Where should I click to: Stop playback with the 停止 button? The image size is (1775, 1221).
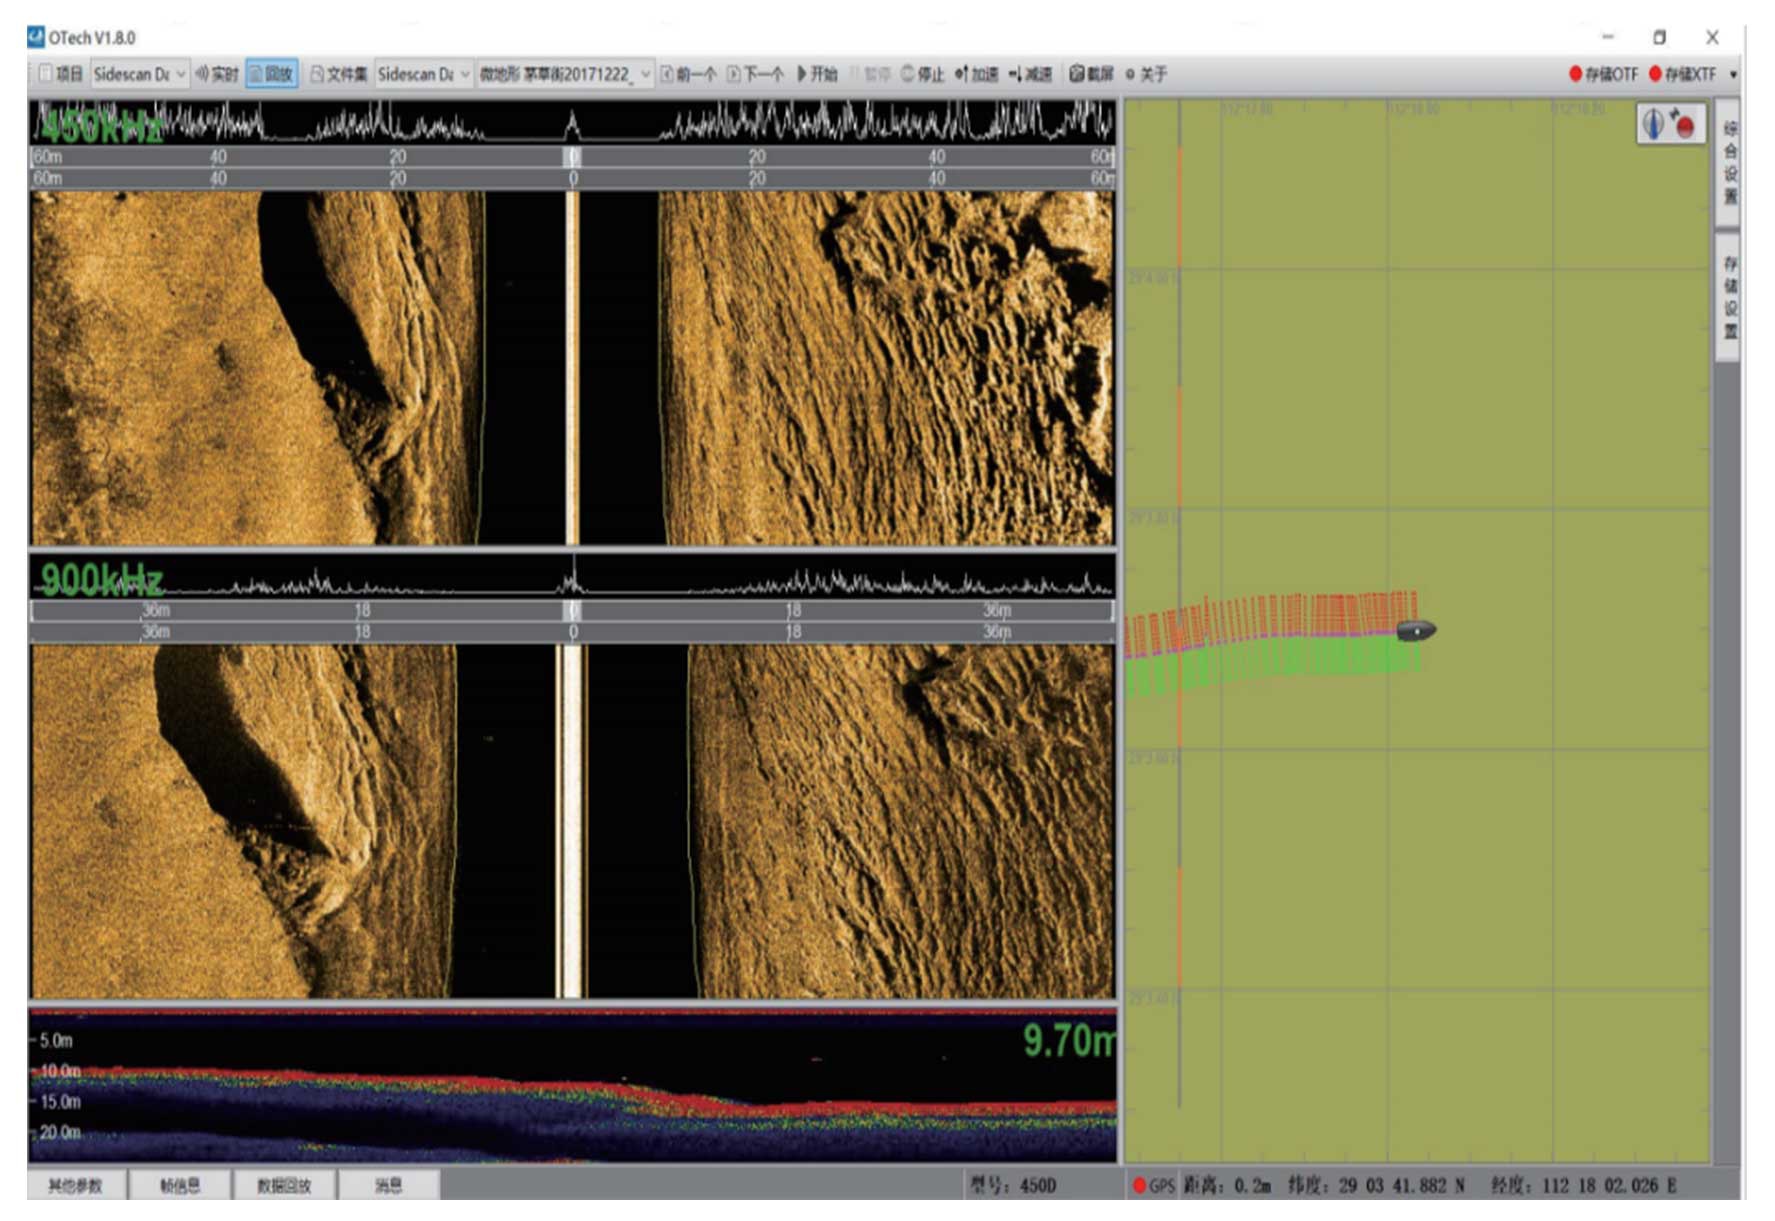point(922,74)
